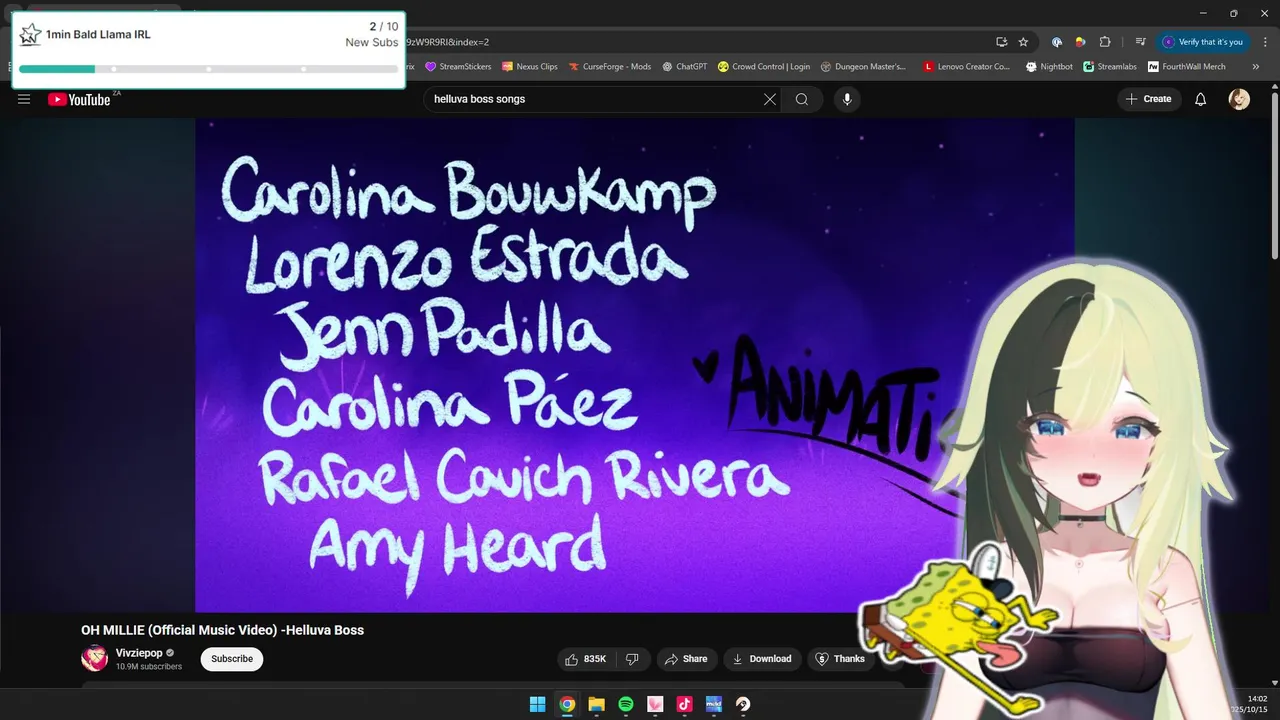
Task: Click the 10.9M subscribers text
Action: tap(149, 667)
